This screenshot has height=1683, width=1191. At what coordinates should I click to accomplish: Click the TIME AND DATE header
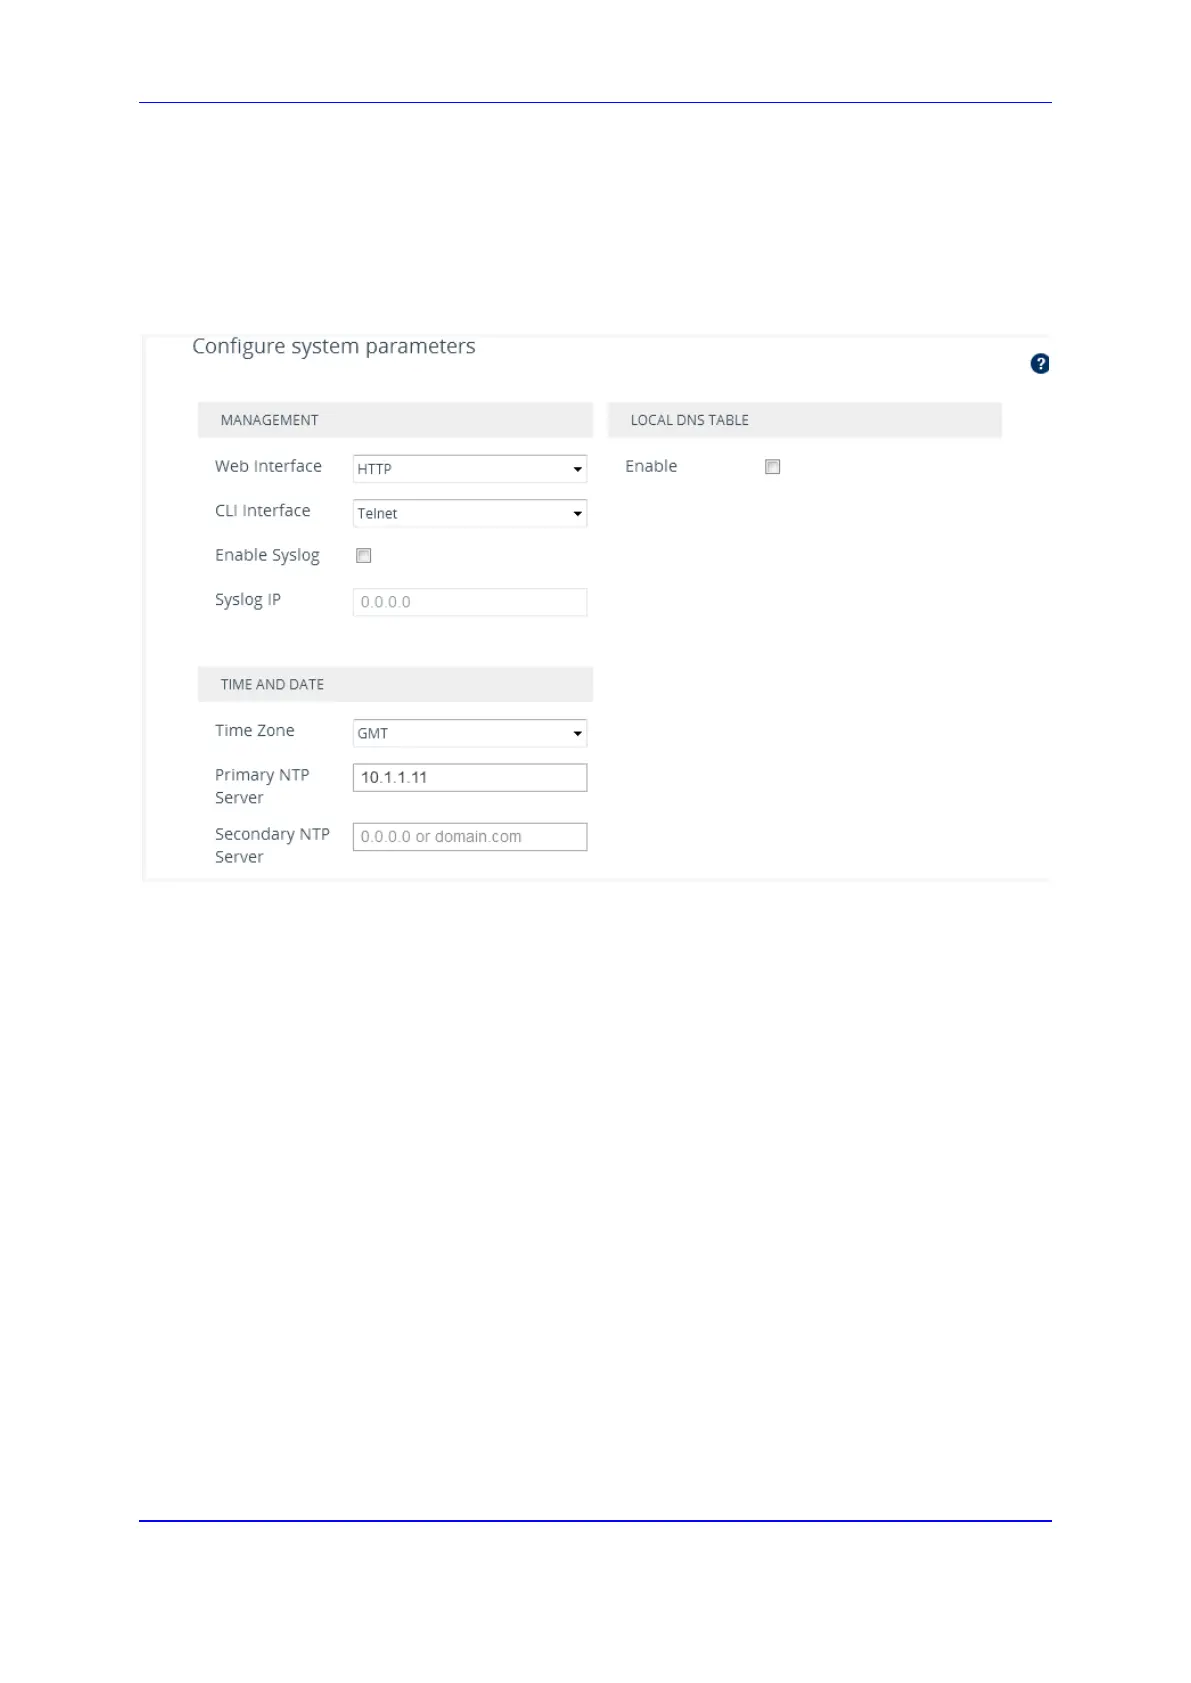(x=272, y=684)
